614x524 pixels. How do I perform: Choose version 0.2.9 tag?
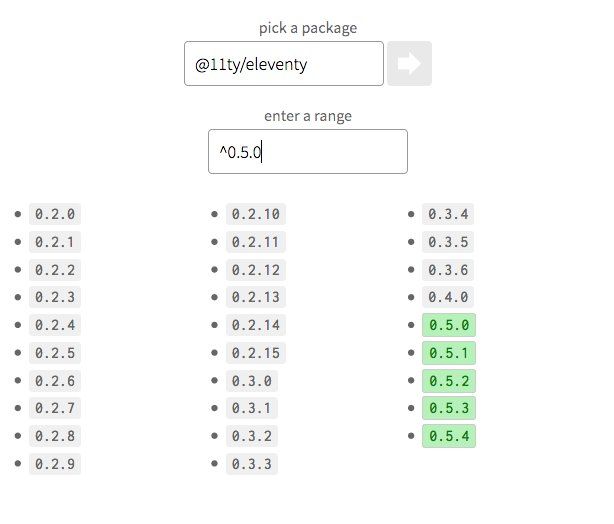click(55, 464)
